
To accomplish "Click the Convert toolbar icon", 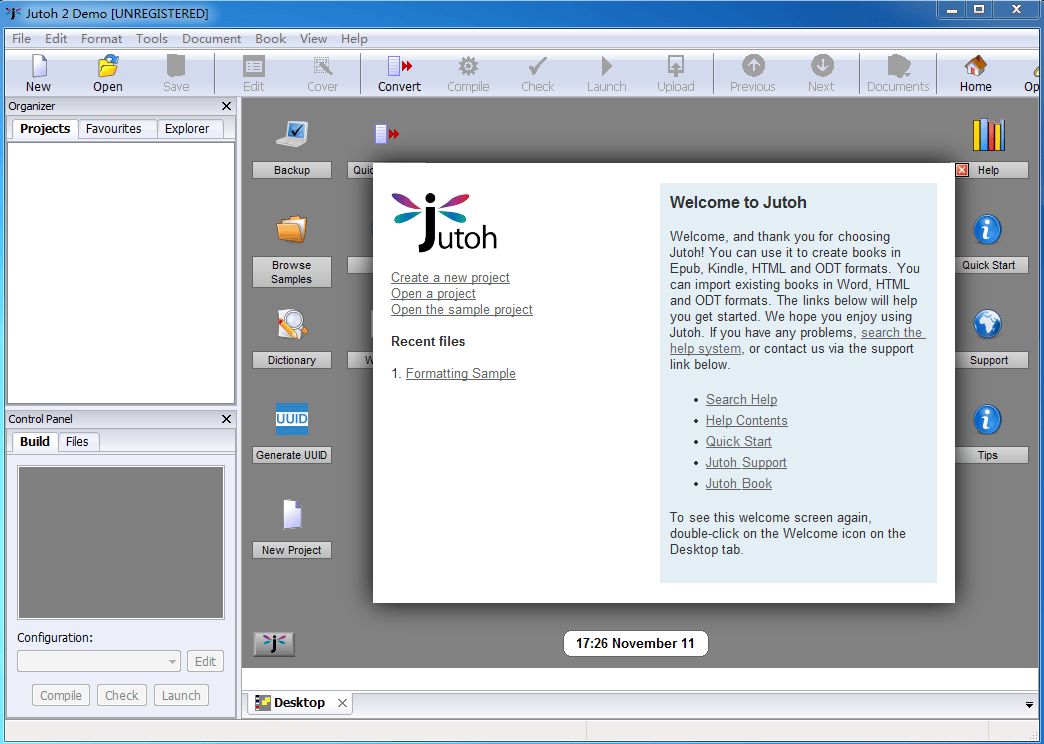I will pyautogui.click(x=398, y=73).
